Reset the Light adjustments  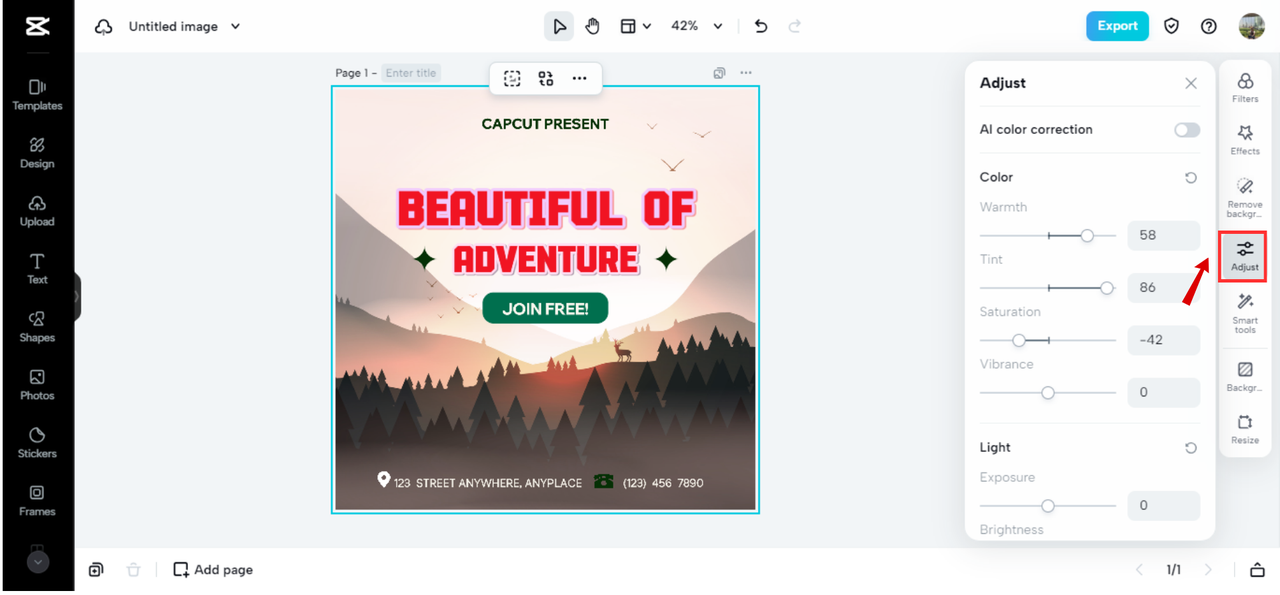click(1191, 448)
